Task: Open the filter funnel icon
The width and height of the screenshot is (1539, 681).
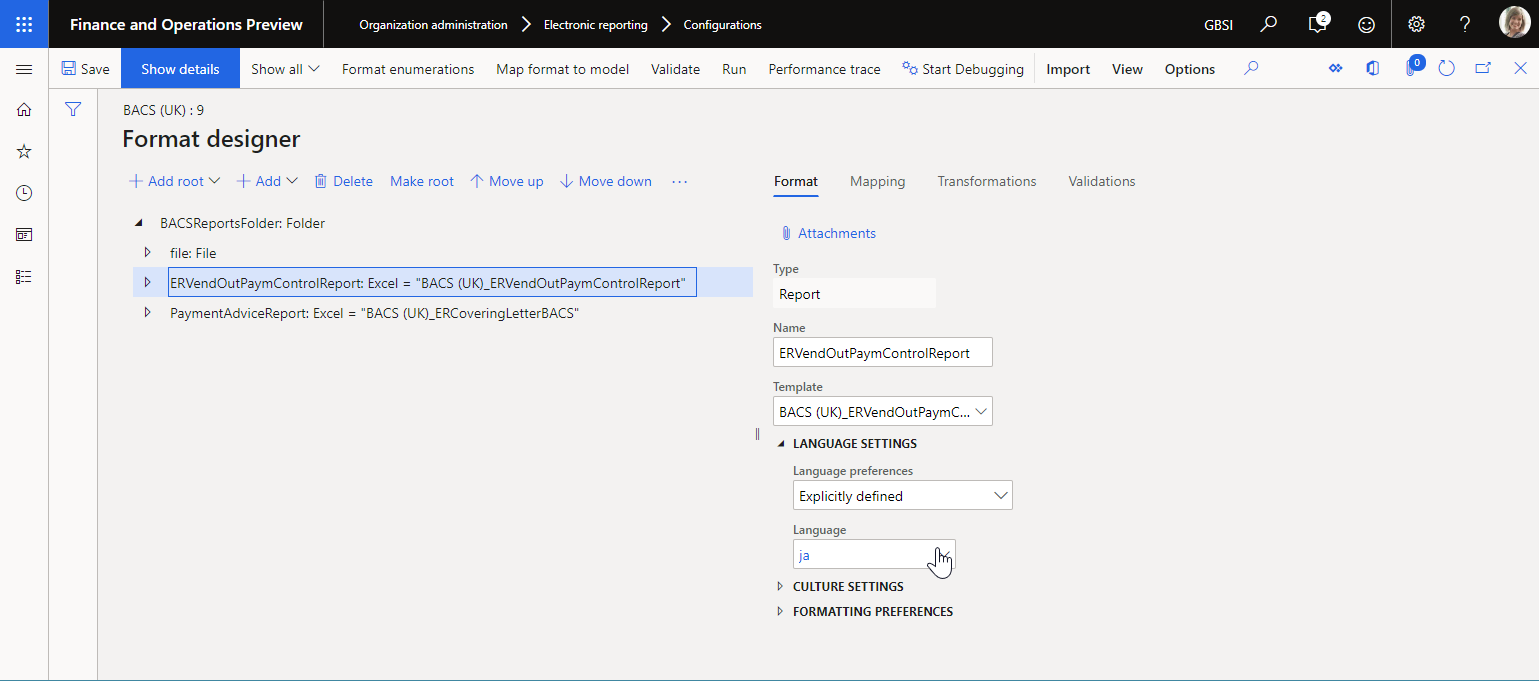Action: click(72, 109)
